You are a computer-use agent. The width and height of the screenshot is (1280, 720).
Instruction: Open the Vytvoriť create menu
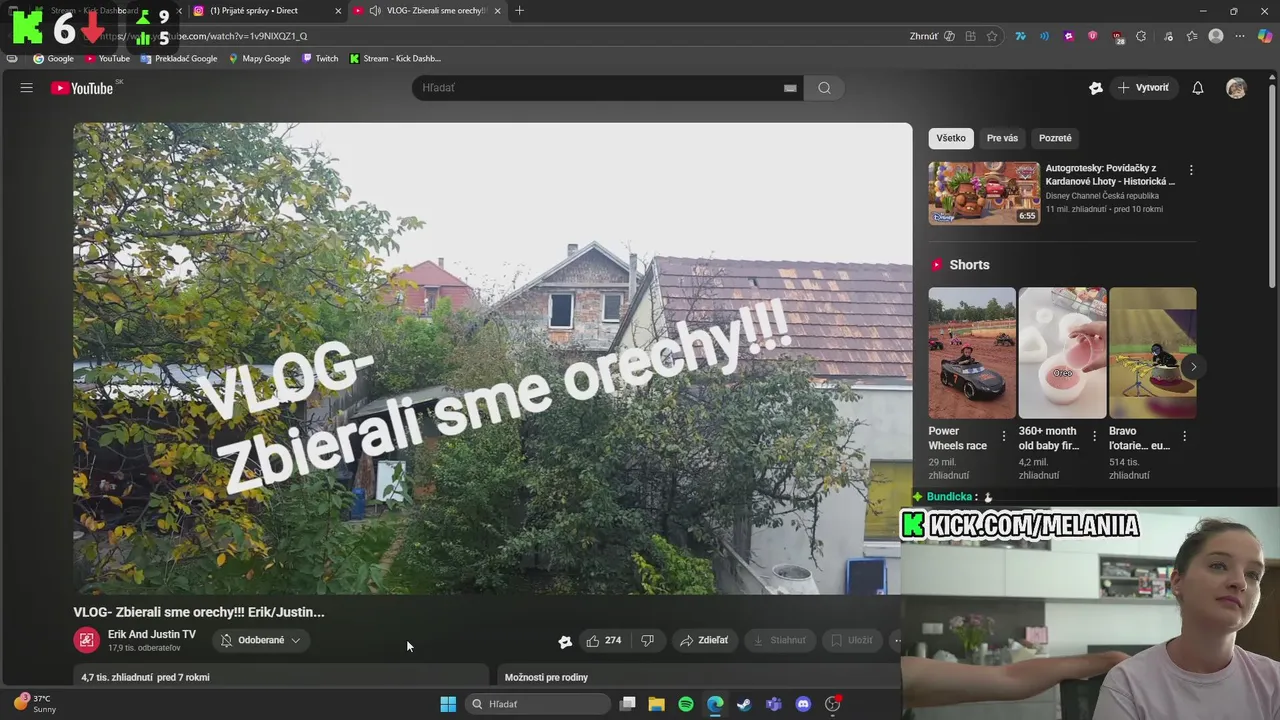point(1143,88)
